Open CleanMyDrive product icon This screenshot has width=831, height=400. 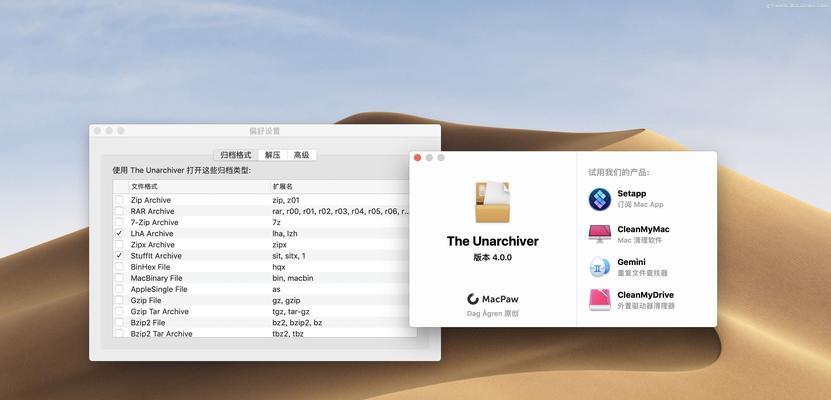(600, 300)
